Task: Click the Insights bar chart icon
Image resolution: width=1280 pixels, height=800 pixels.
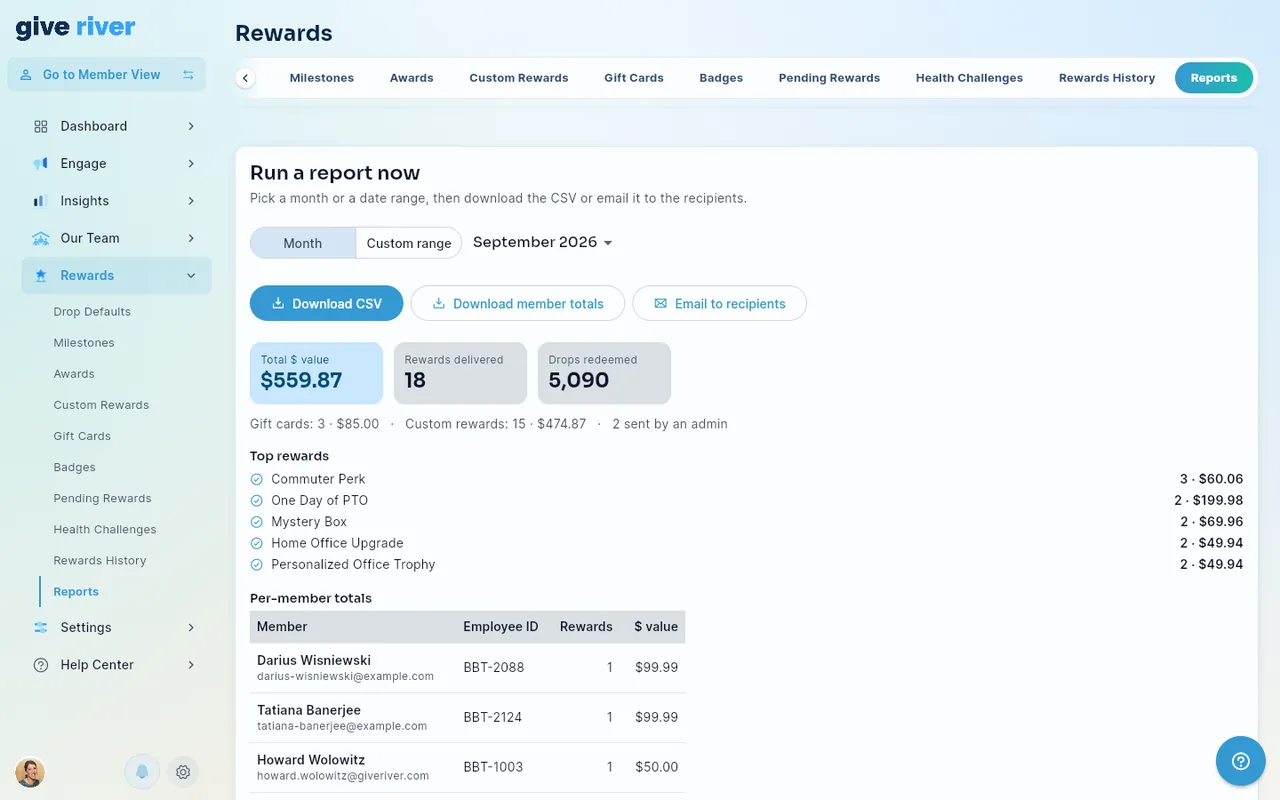Action: pyautogui.click(x=41, y=201)
